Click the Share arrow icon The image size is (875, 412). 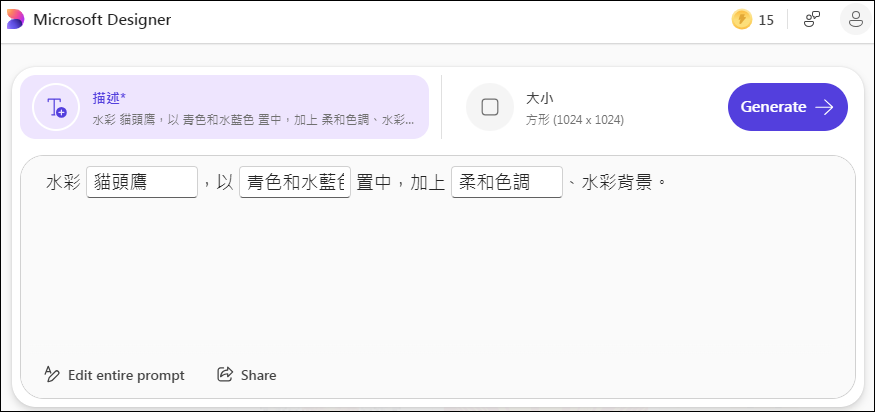tap(225, 374)
